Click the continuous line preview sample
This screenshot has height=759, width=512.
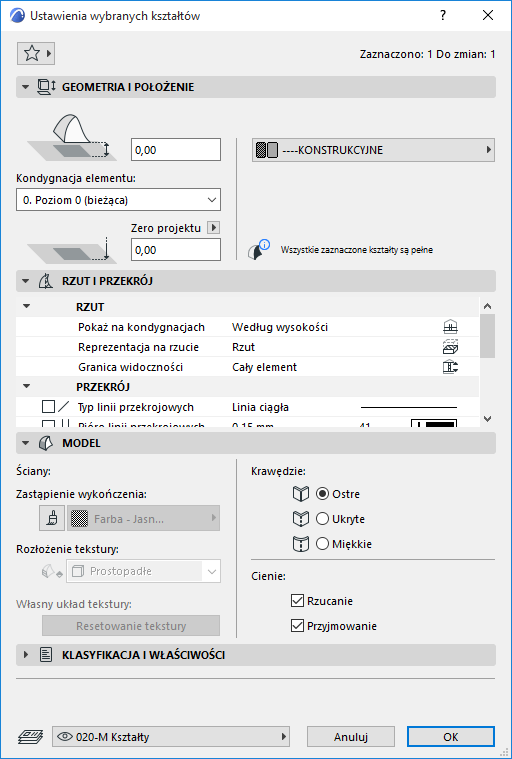409,407
